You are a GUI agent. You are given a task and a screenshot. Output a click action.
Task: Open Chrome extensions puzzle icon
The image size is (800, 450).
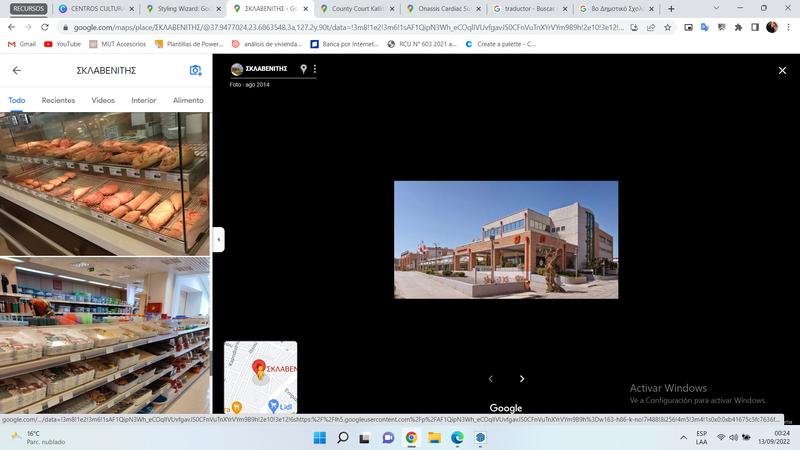click(x=738, y=28)
